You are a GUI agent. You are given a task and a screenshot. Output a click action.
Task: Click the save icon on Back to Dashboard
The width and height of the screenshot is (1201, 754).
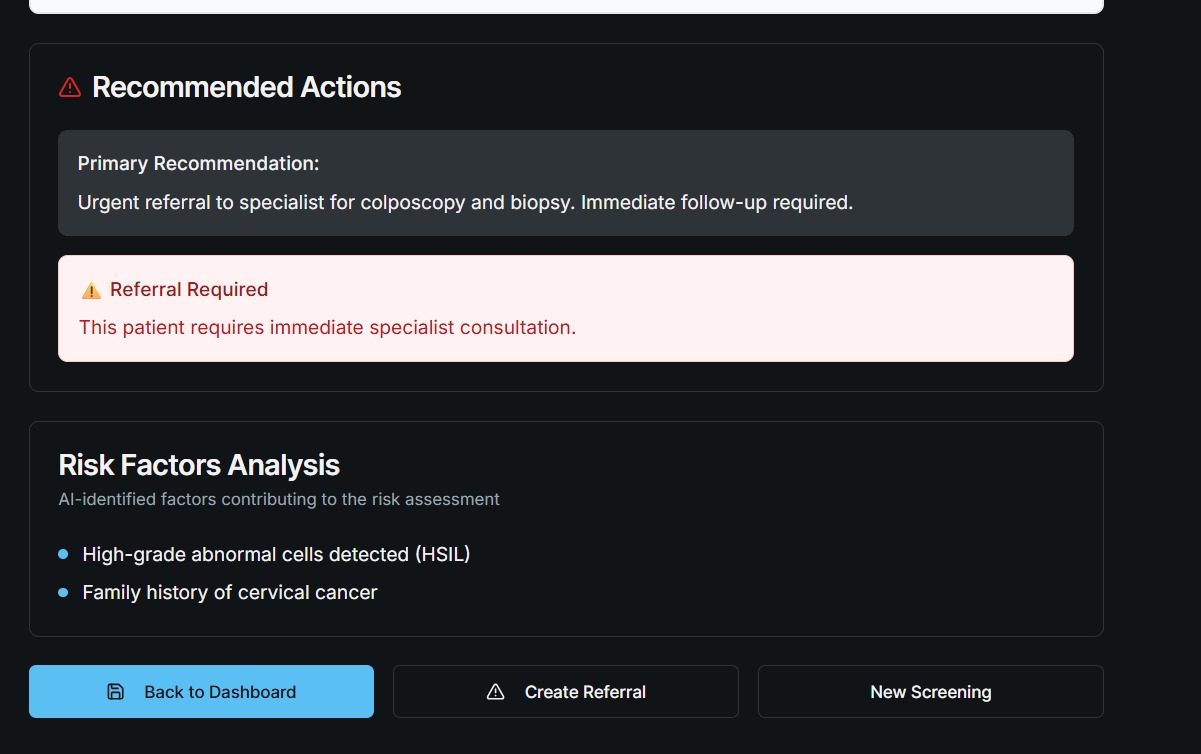pyautogui.click(x=116, y=692)
